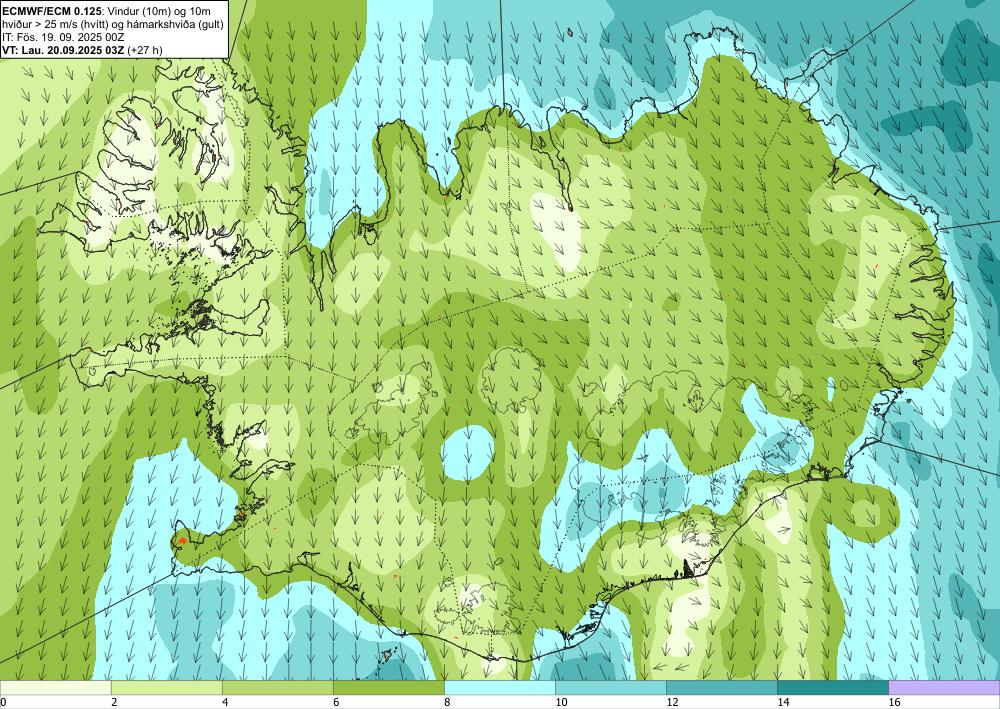
Task: Click the 6–8 m/s dark green legend band
Action: (388, 687)
